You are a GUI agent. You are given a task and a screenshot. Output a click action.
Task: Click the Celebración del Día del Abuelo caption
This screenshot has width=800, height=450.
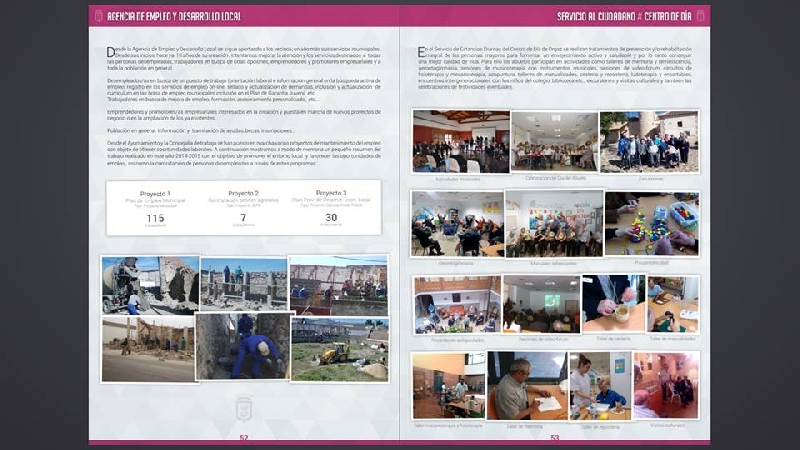click(555, 178)
